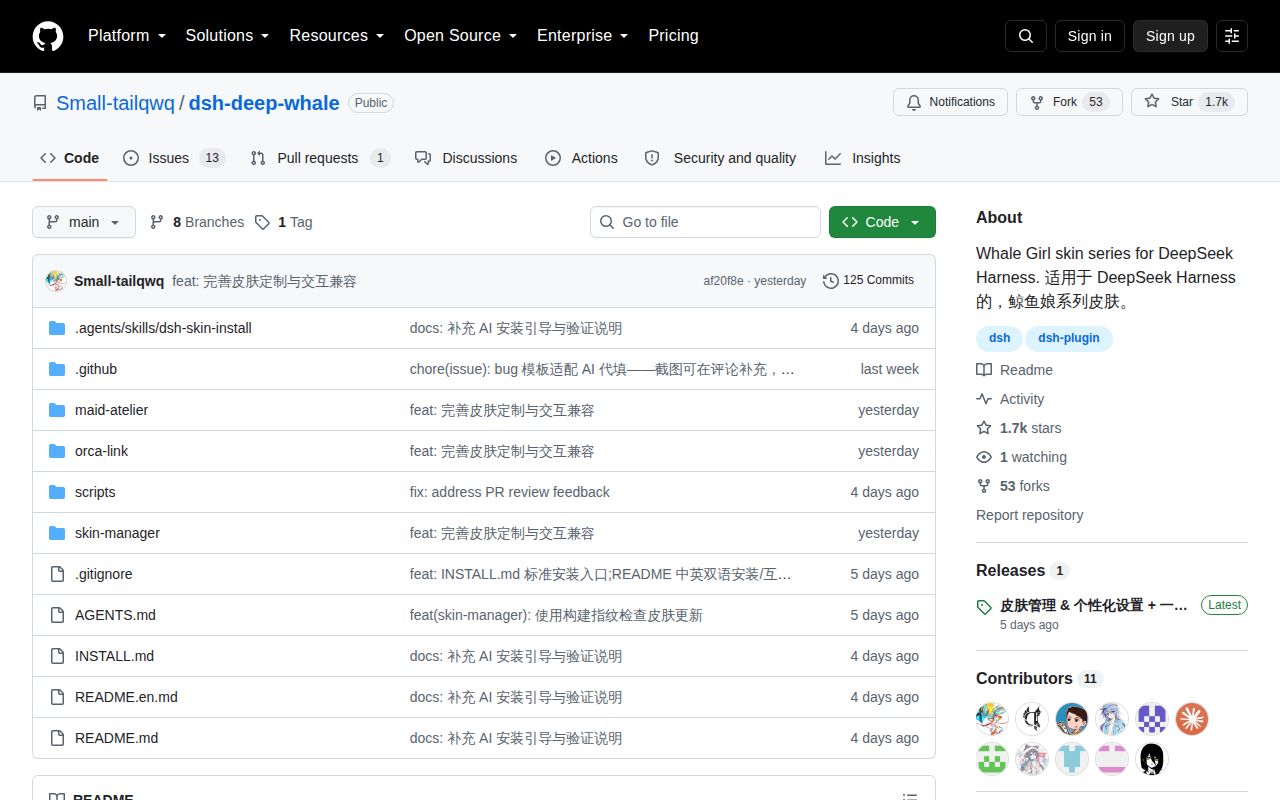Click the search magnifier icon in header
This screenshot has width=1280, height=800.
click(1026, 36)
